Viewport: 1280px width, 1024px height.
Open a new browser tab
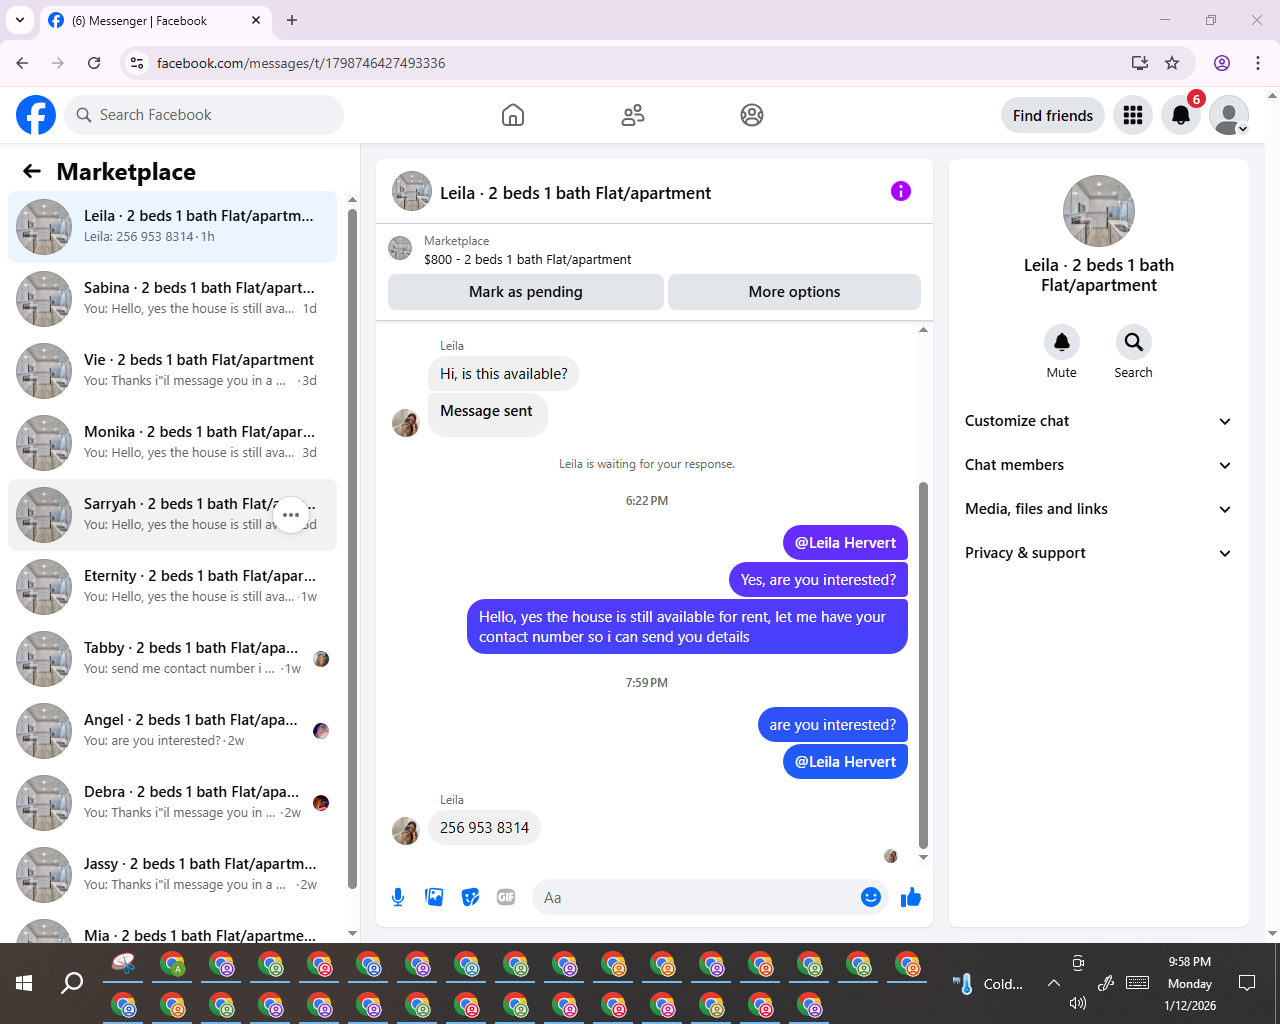point(292,20)
